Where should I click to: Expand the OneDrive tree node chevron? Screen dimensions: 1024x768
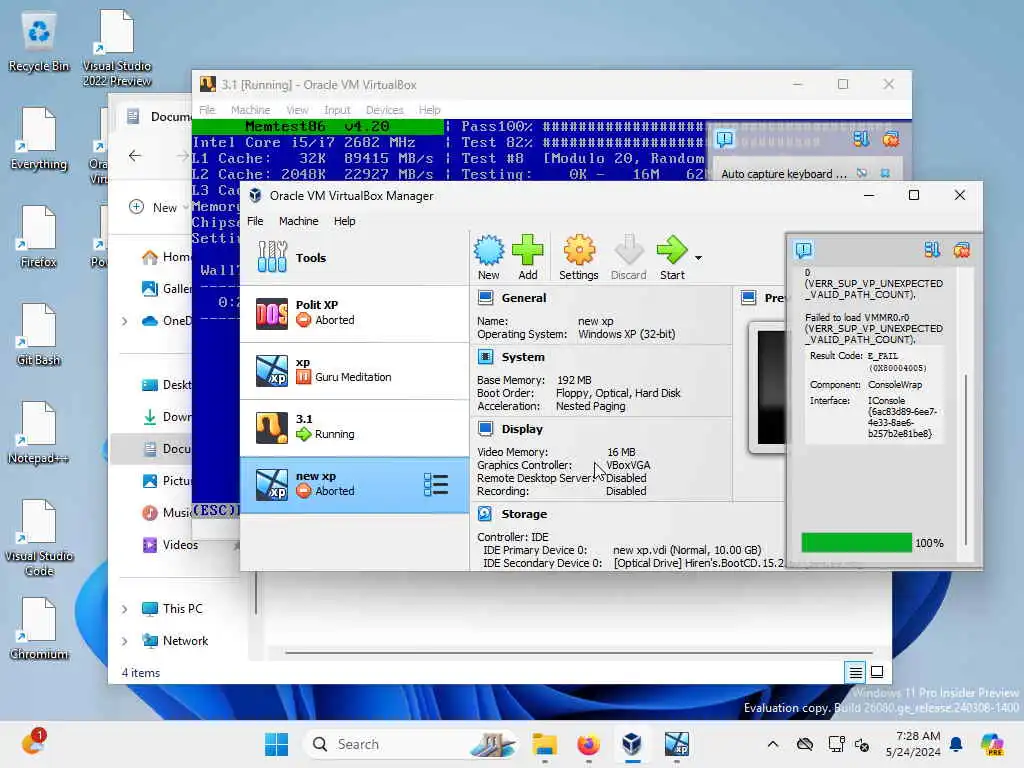[125, 321]
